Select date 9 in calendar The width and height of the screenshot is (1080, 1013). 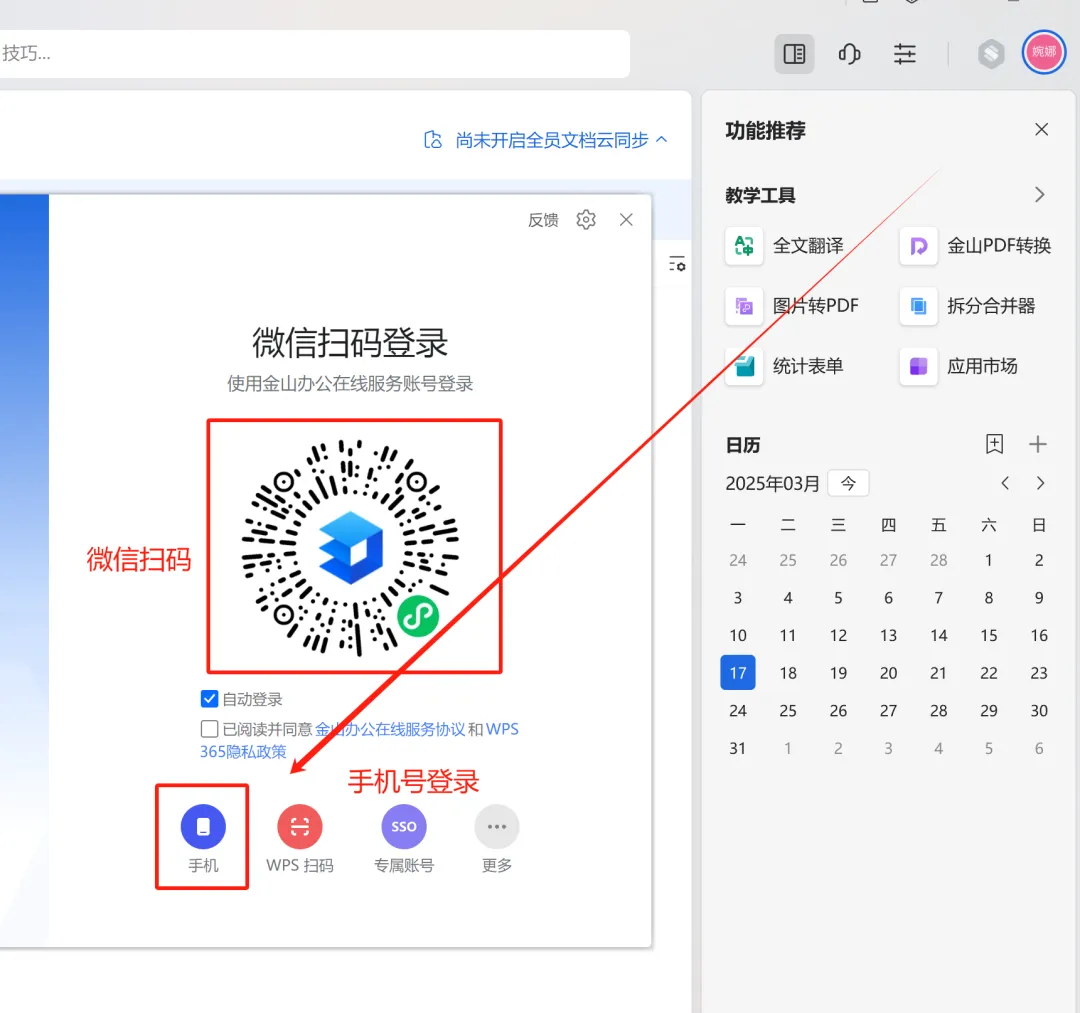point(1039,598)
